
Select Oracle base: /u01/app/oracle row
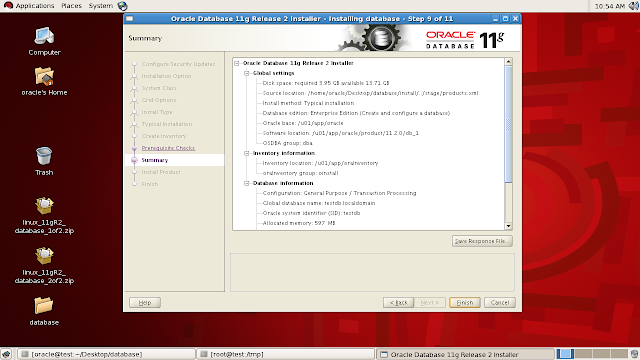click(303, 123)
